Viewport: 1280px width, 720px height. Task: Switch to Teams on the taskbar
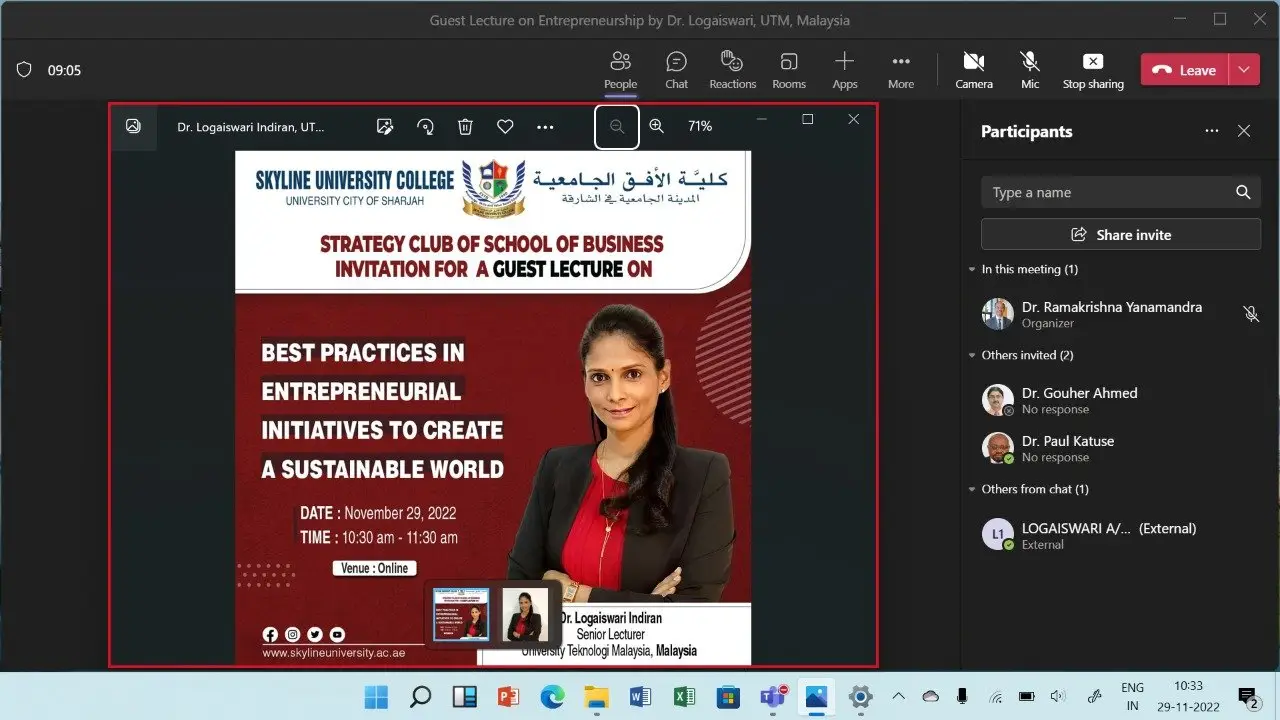(x=773, y=696)
